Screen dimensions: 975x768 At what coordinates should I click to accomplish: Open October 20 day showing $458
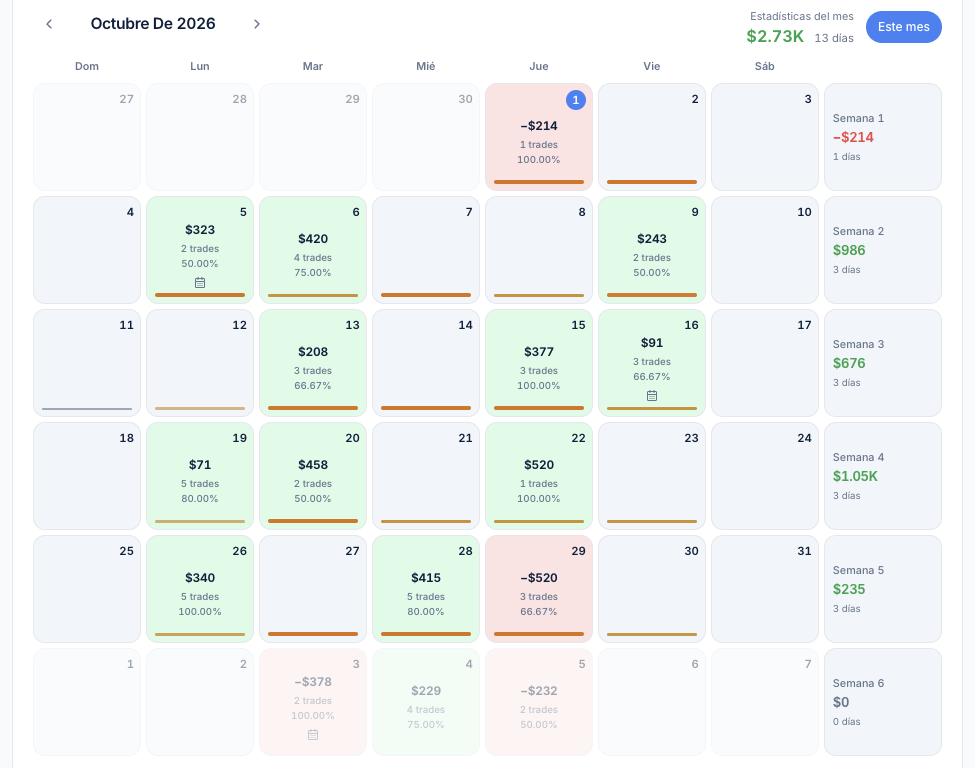(313, 476)
